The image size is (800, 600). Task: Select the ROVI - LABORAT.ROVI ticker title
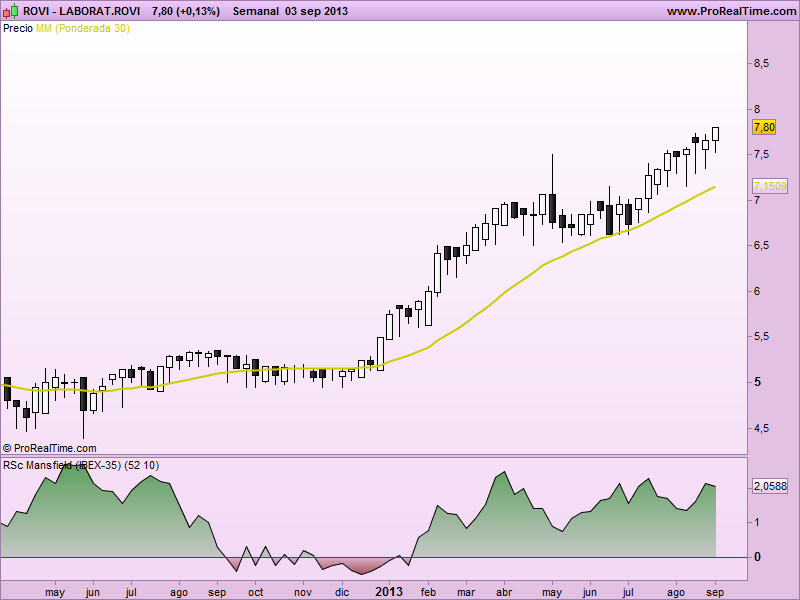[82, 11]
